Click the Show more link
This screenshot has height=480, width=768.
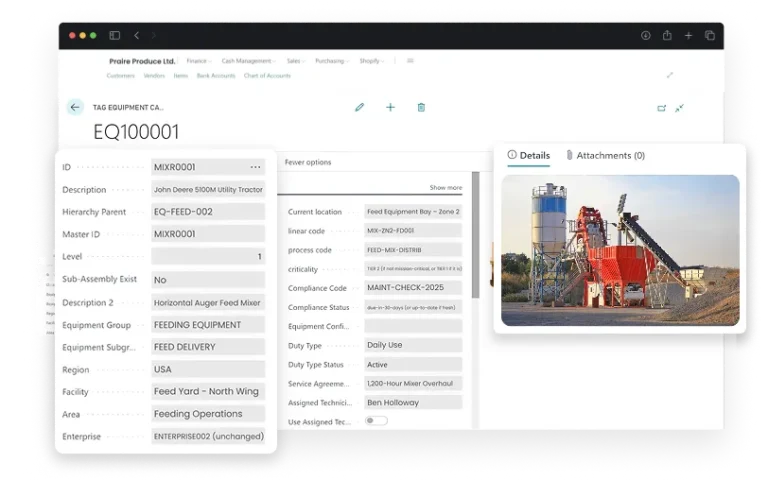[446, 188]
